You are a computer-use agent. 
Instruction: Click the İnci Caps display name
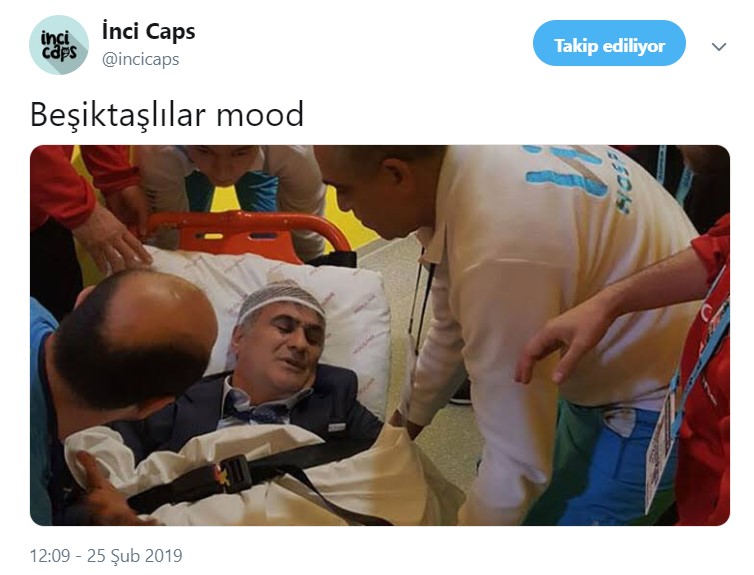148,32
